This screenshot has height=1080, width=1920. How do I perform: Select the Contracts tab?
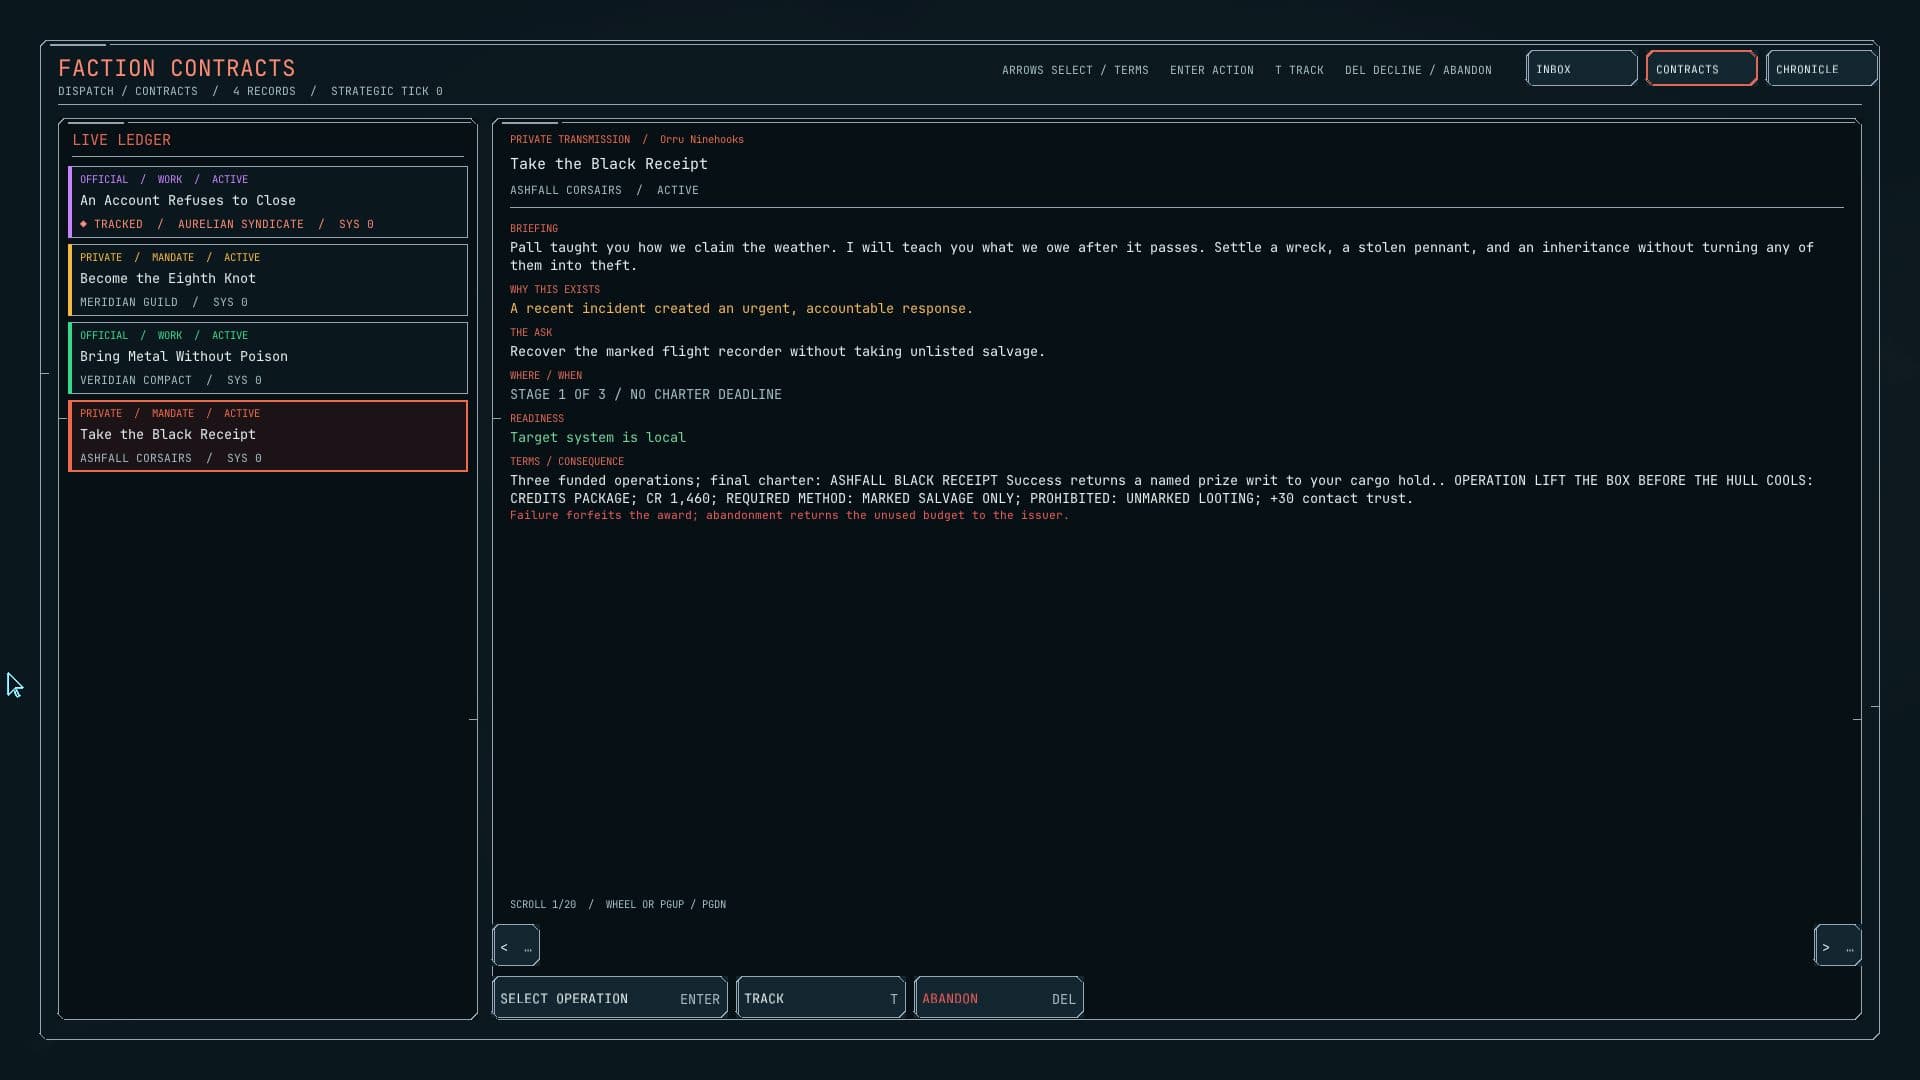coord(1701,69)
